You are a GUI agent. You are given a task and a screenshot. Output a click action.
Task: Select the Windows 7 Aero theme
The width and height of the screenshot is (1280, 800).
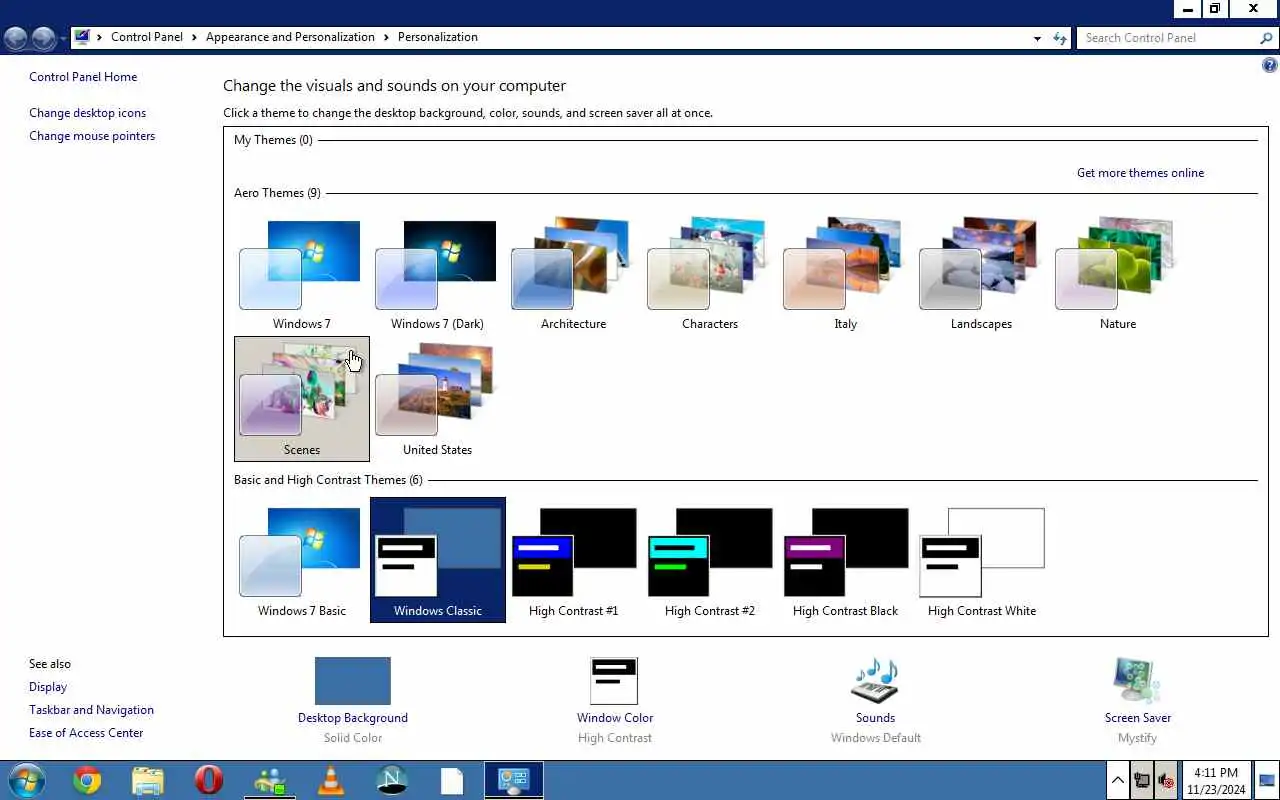pos(301,273)
